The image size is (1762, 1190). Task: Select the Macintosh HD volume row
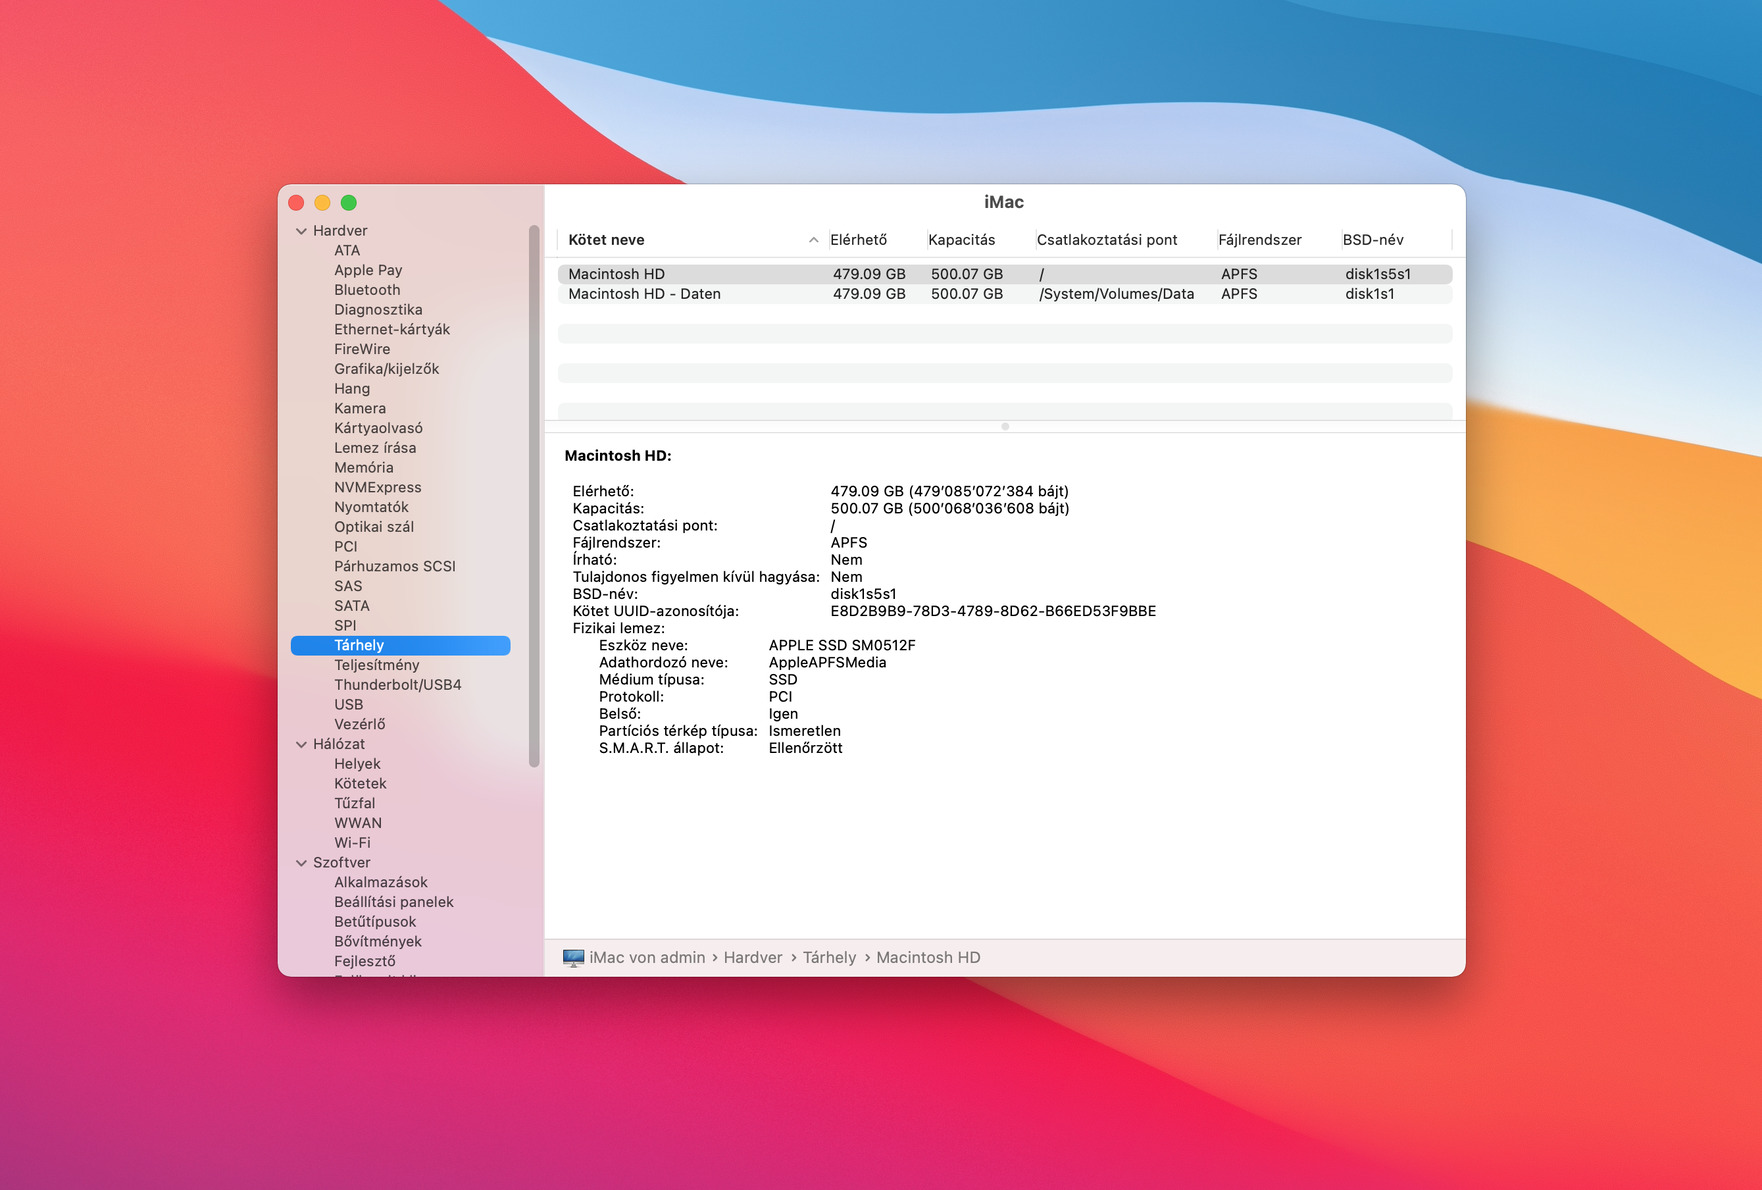pos(1005,274)
